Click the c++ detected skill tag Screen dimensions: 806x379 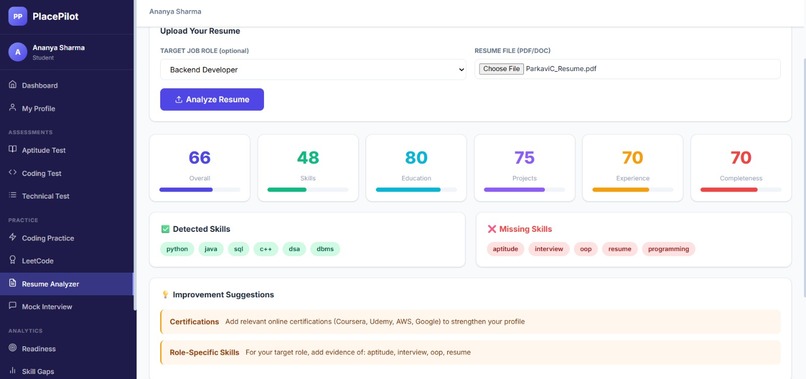pos(266,249)
